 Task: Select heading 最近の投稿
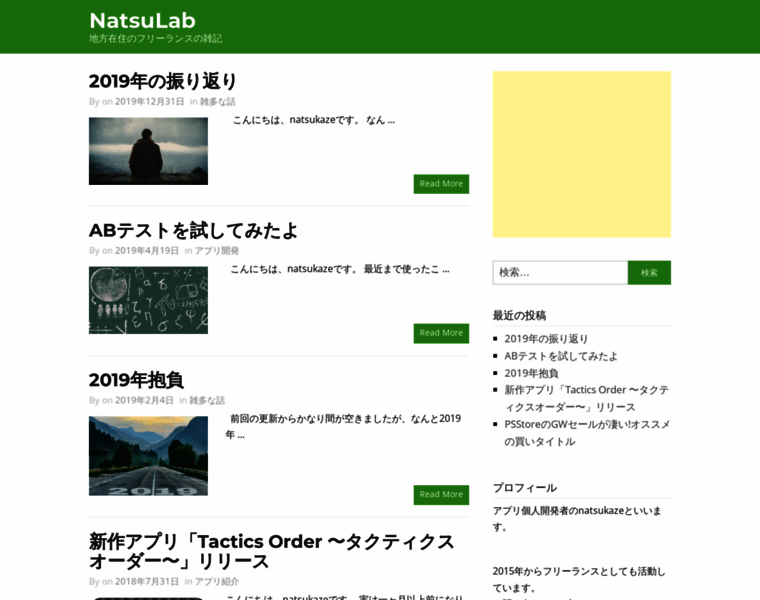tap(520, 316)
